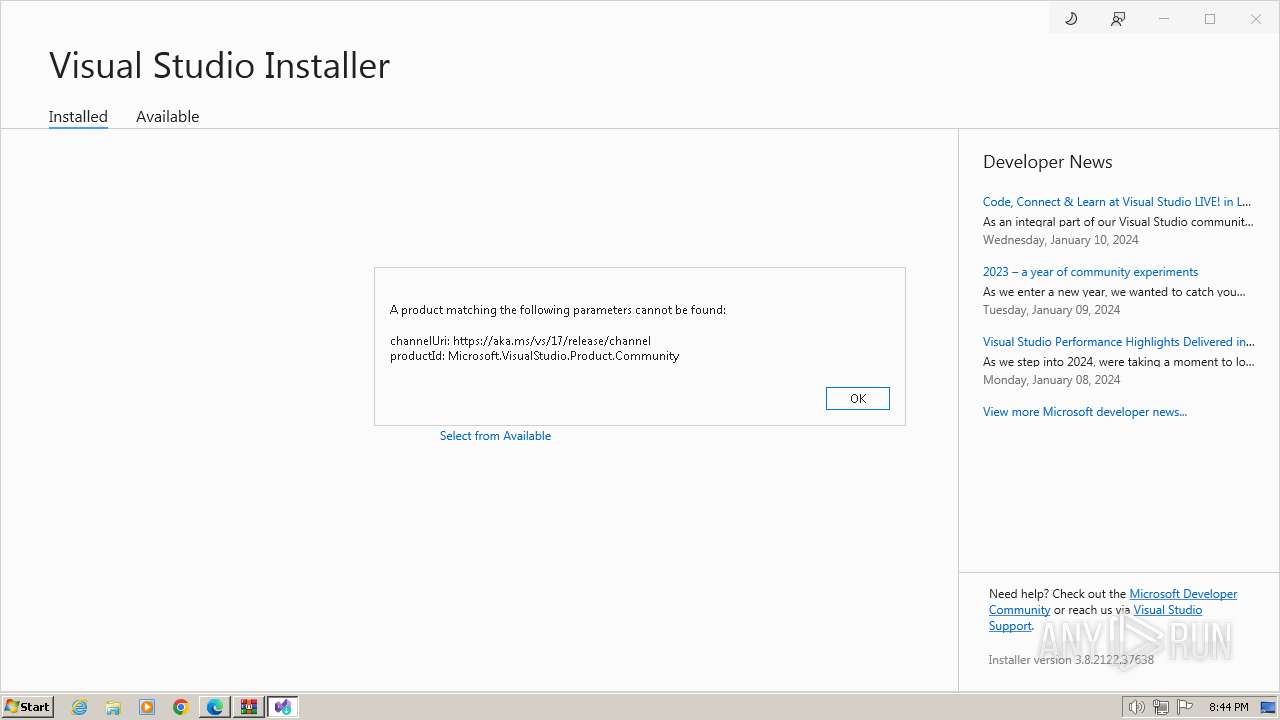Image resolution: width=1280 pixels, height=720 pixels.
Task: Open Code, Connect & Learn news article
Action: pyautogui.click(x=1117, y=202)
